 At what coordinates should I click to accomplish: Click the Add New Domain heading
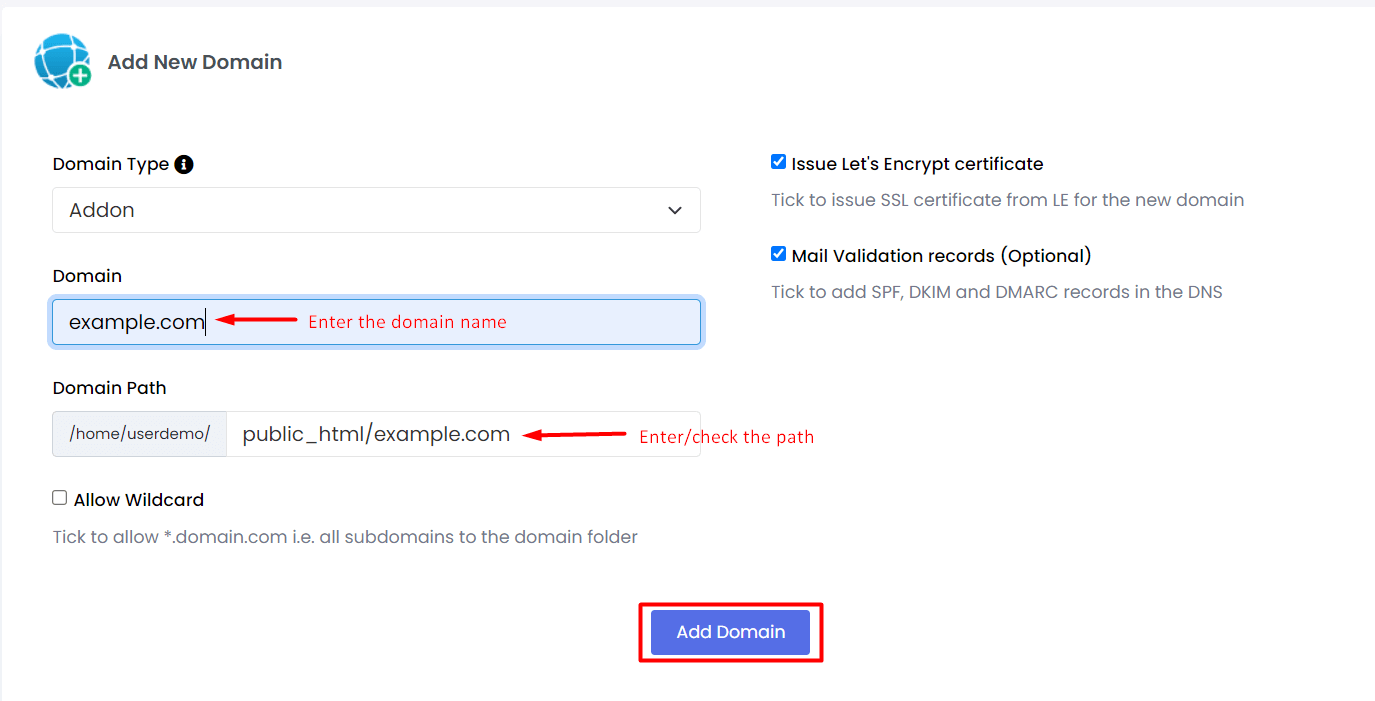pos(195,62)
